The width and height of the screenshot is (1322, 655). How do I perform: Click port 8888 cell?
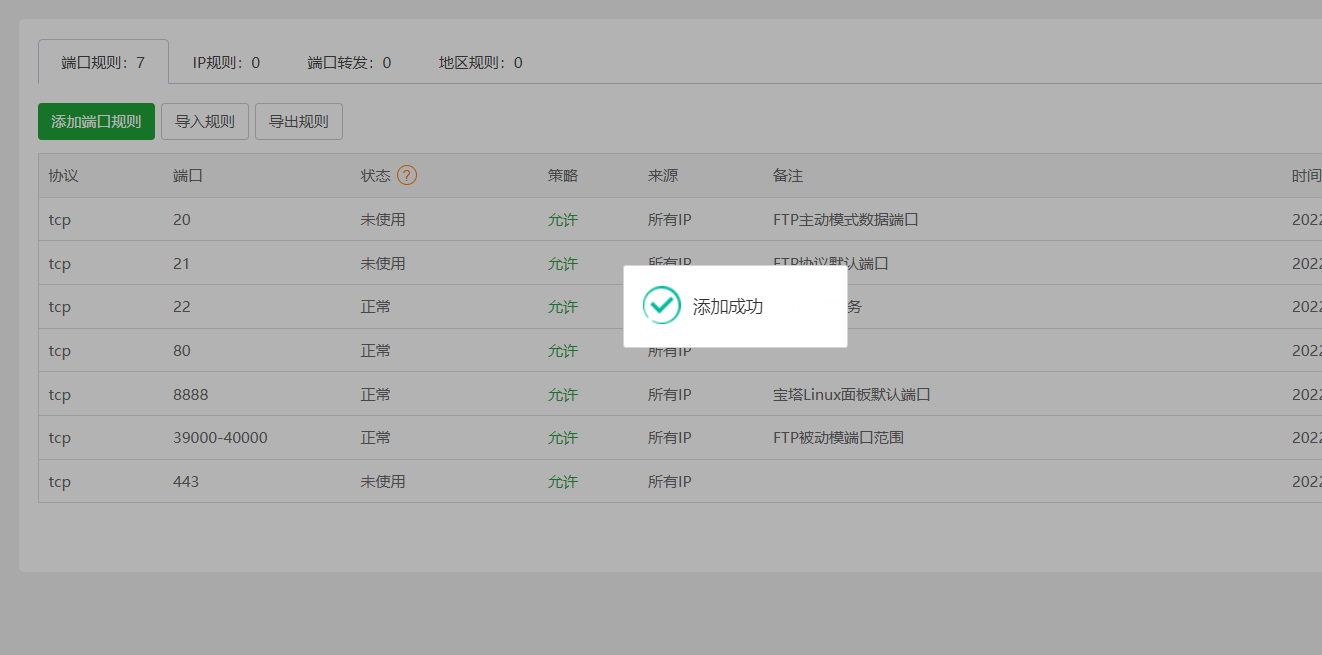tap(191, 394)
